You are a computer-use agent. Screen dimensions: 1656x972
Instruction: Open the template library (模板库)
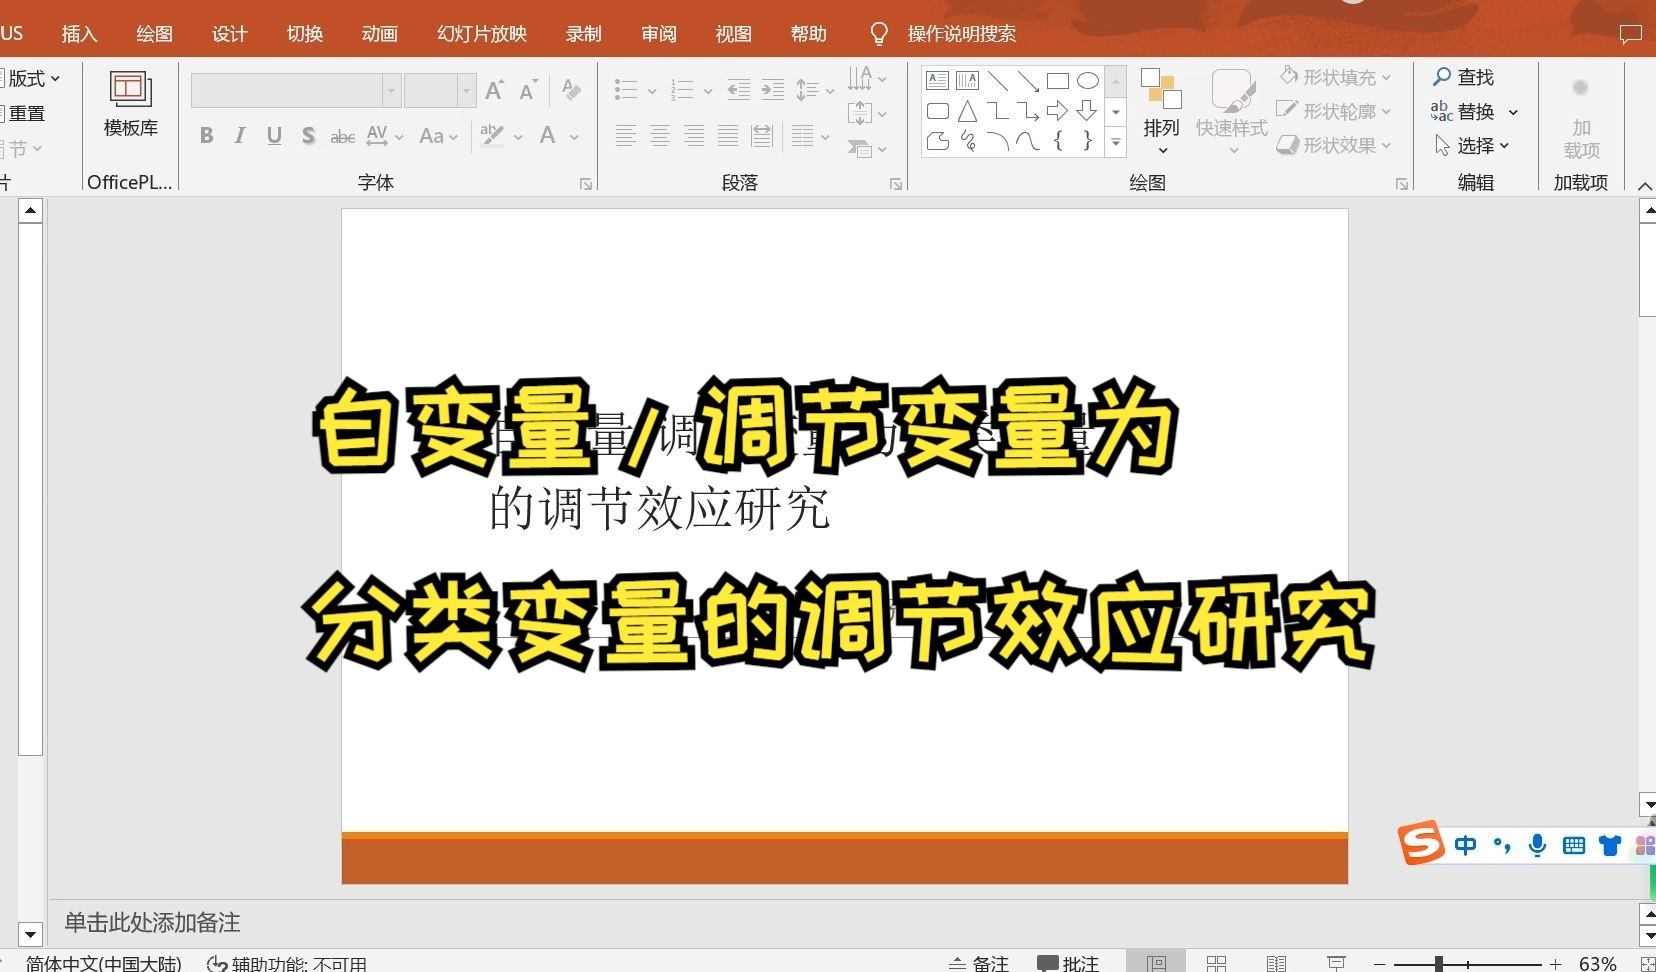tap(131, 104)
